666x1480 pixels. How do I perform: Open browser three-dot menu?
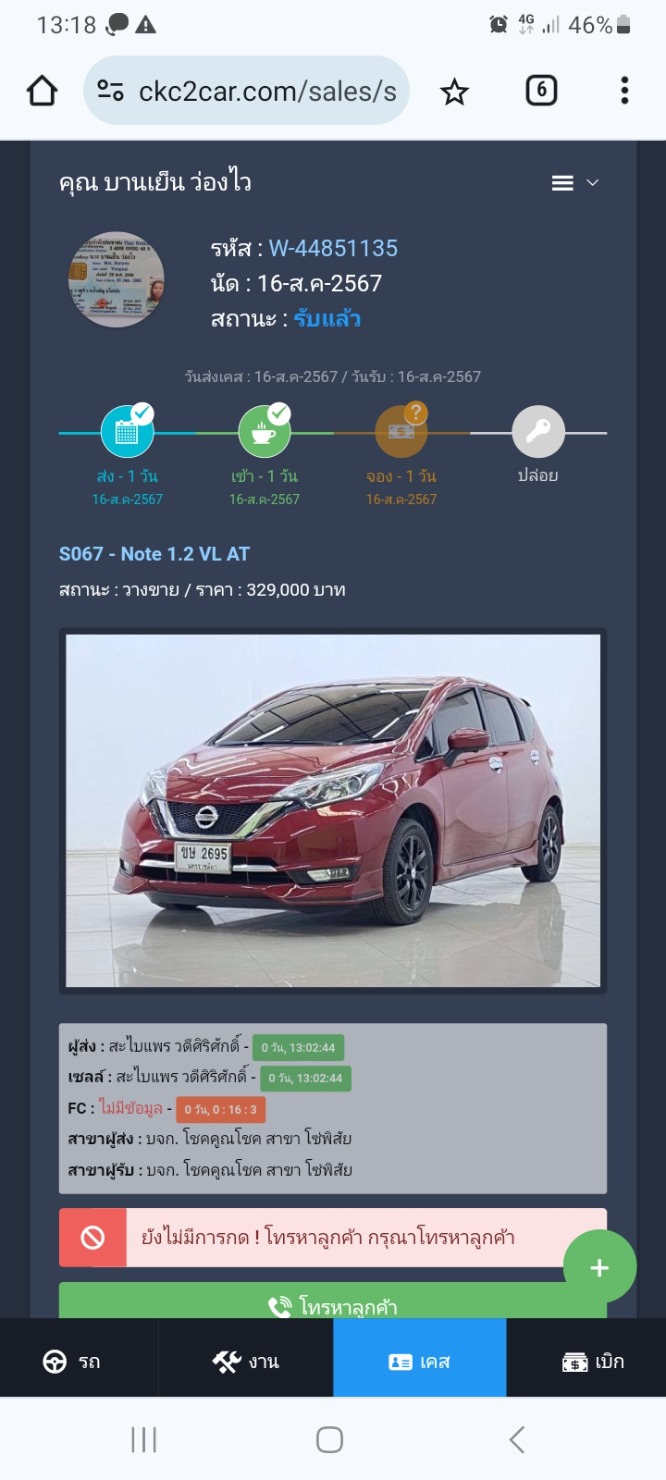624,91
